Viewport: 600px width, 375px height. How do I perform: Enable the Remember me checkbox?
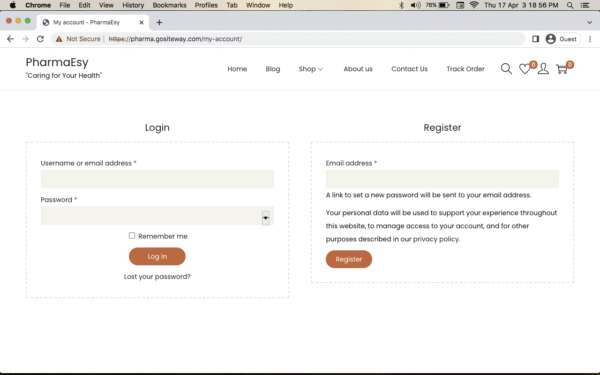132,235
